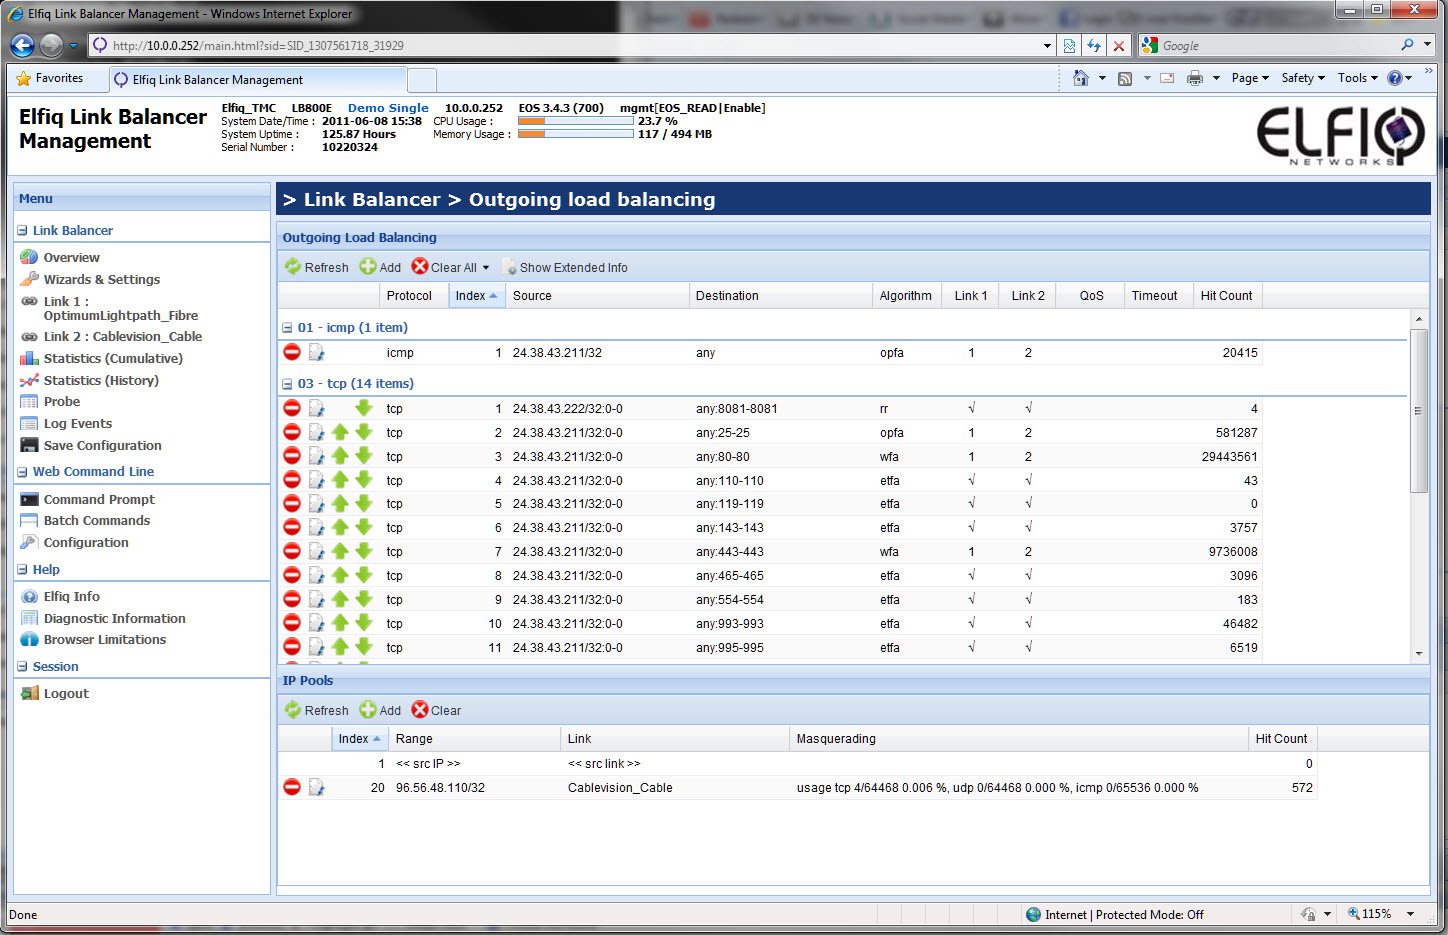Click Show Extended Info button
This screenshot has height=935, width=1448.
coord(565,267)
